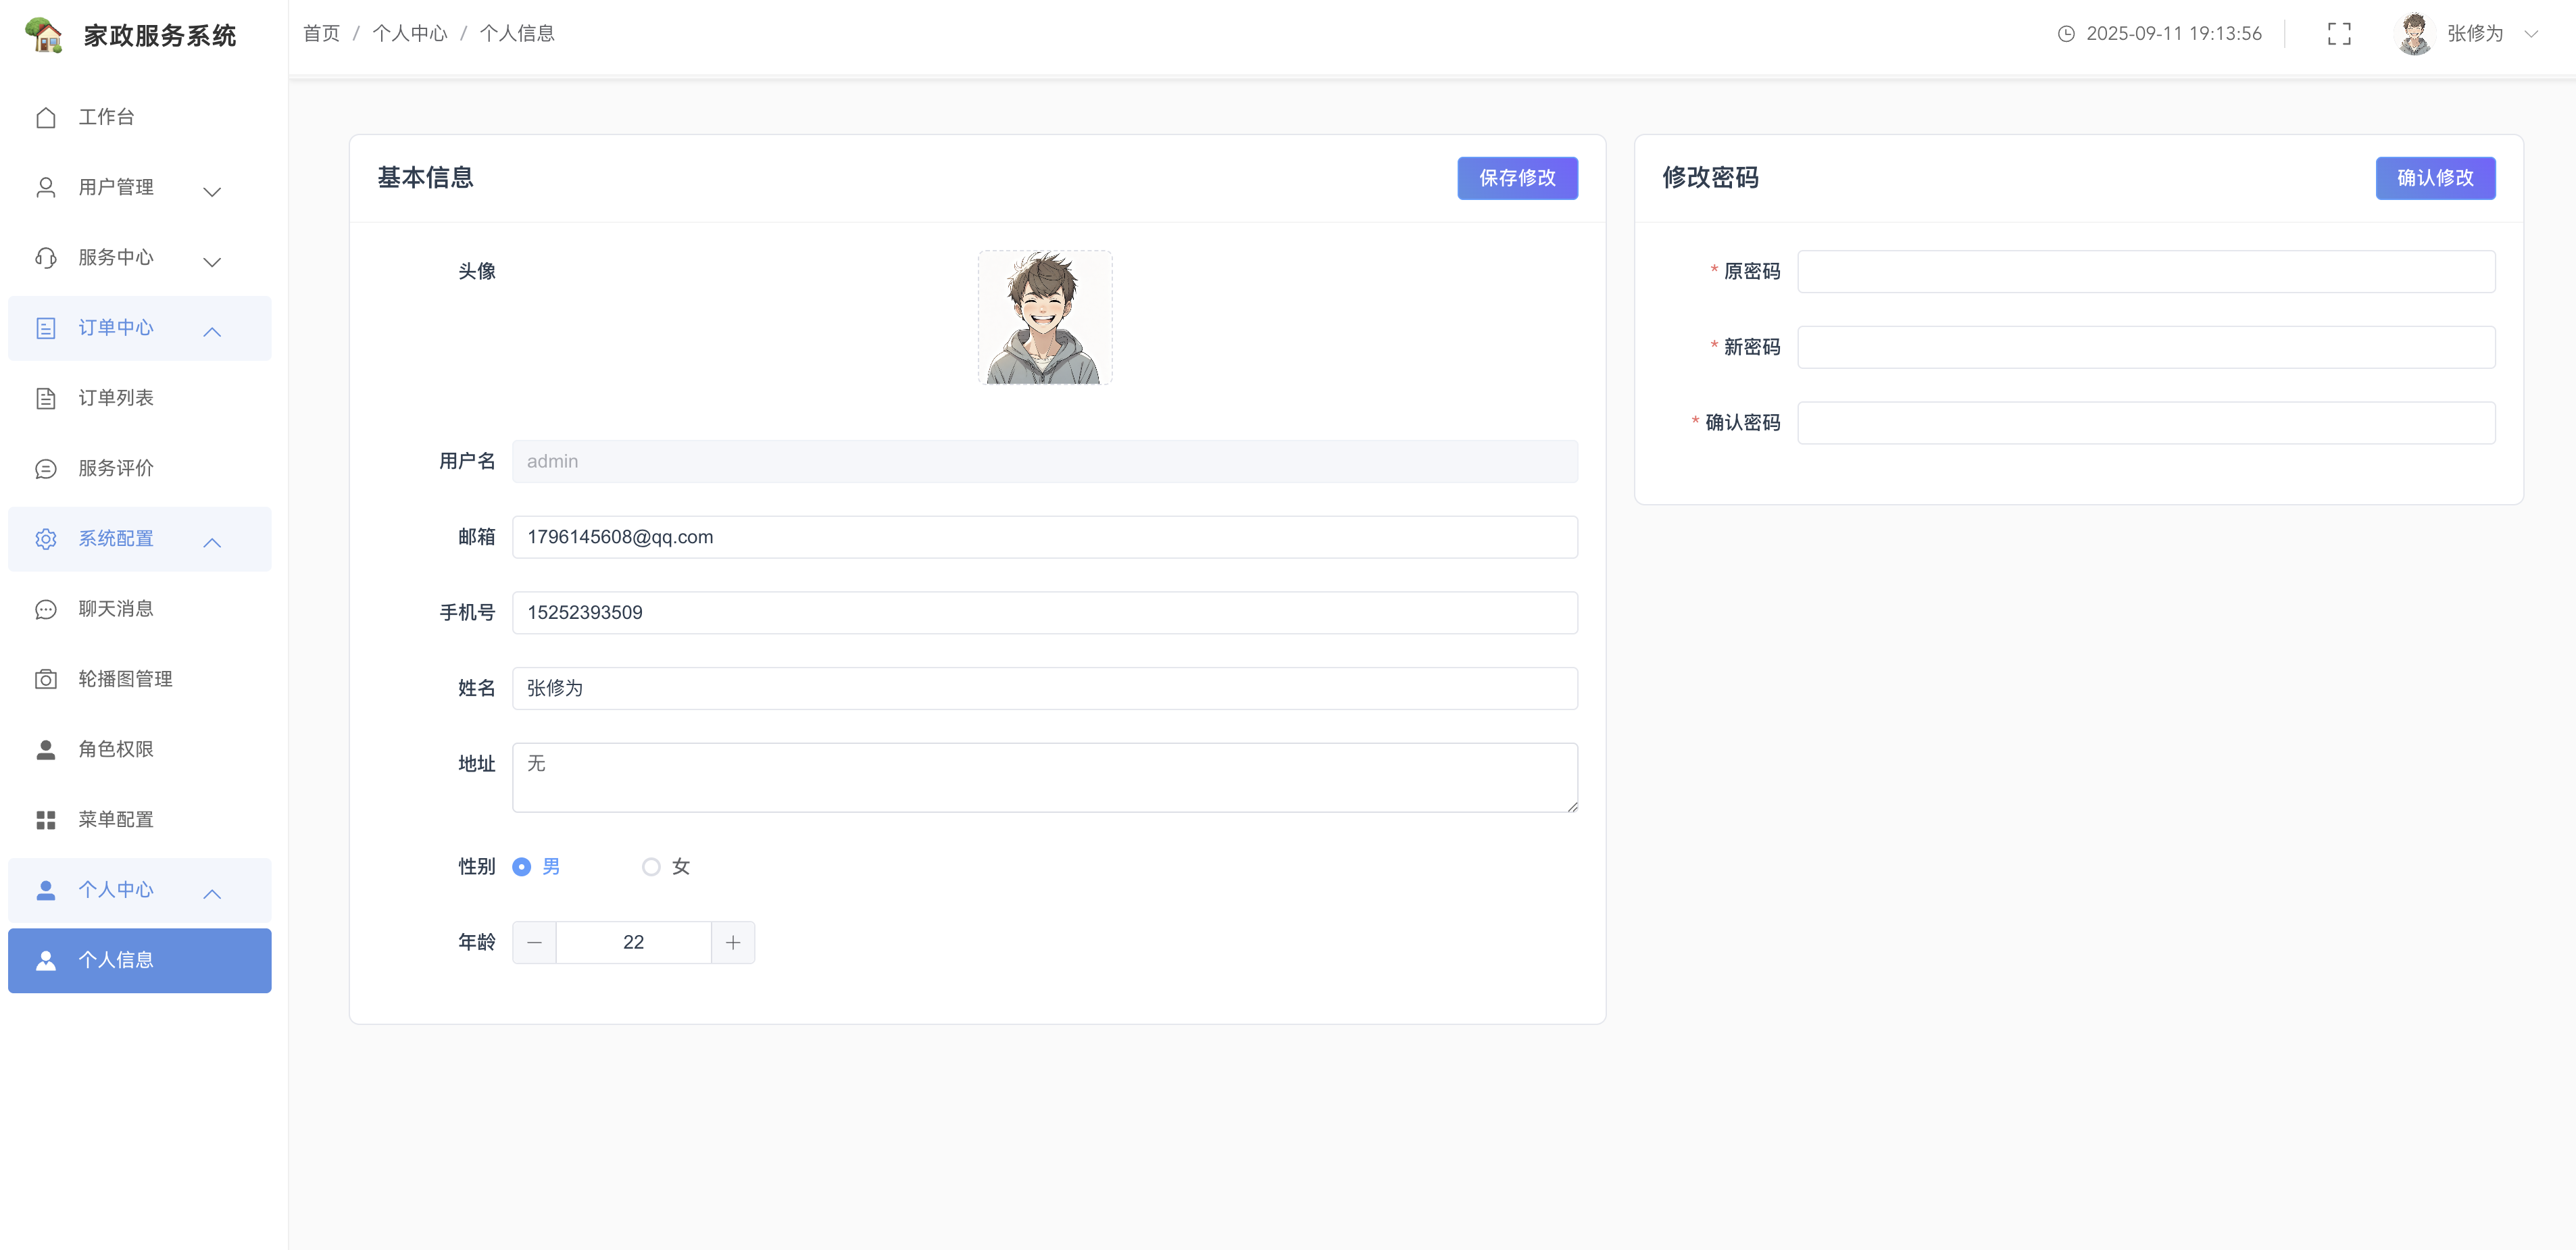This screenshot has height=1250, width=2576.
Task: Click the 菜单配置 grid icon
Action: tap(46, 820)
